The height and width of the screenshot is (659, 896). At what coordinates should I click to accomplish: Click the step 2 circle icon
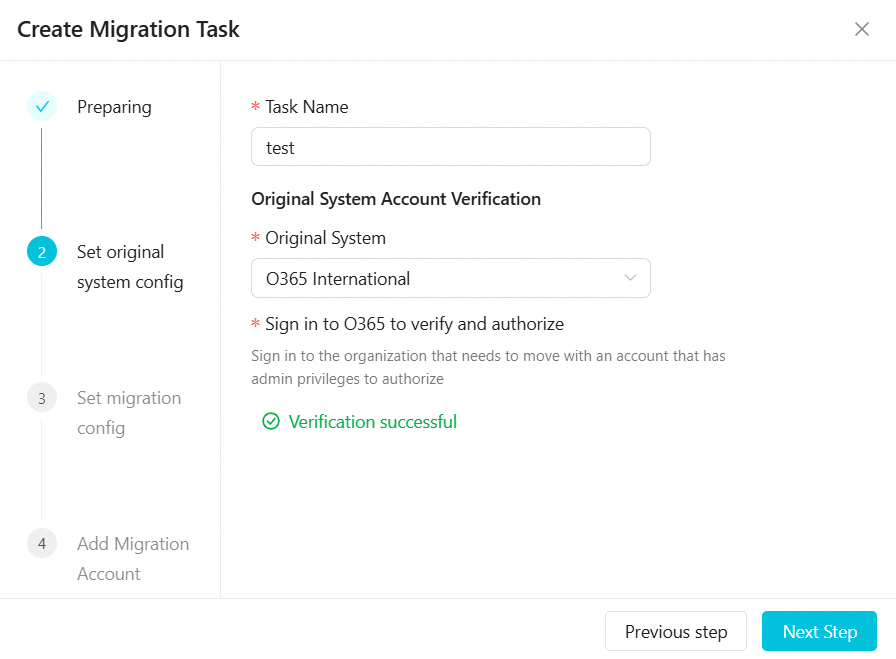pyautogui.click(x=42, y=252)
